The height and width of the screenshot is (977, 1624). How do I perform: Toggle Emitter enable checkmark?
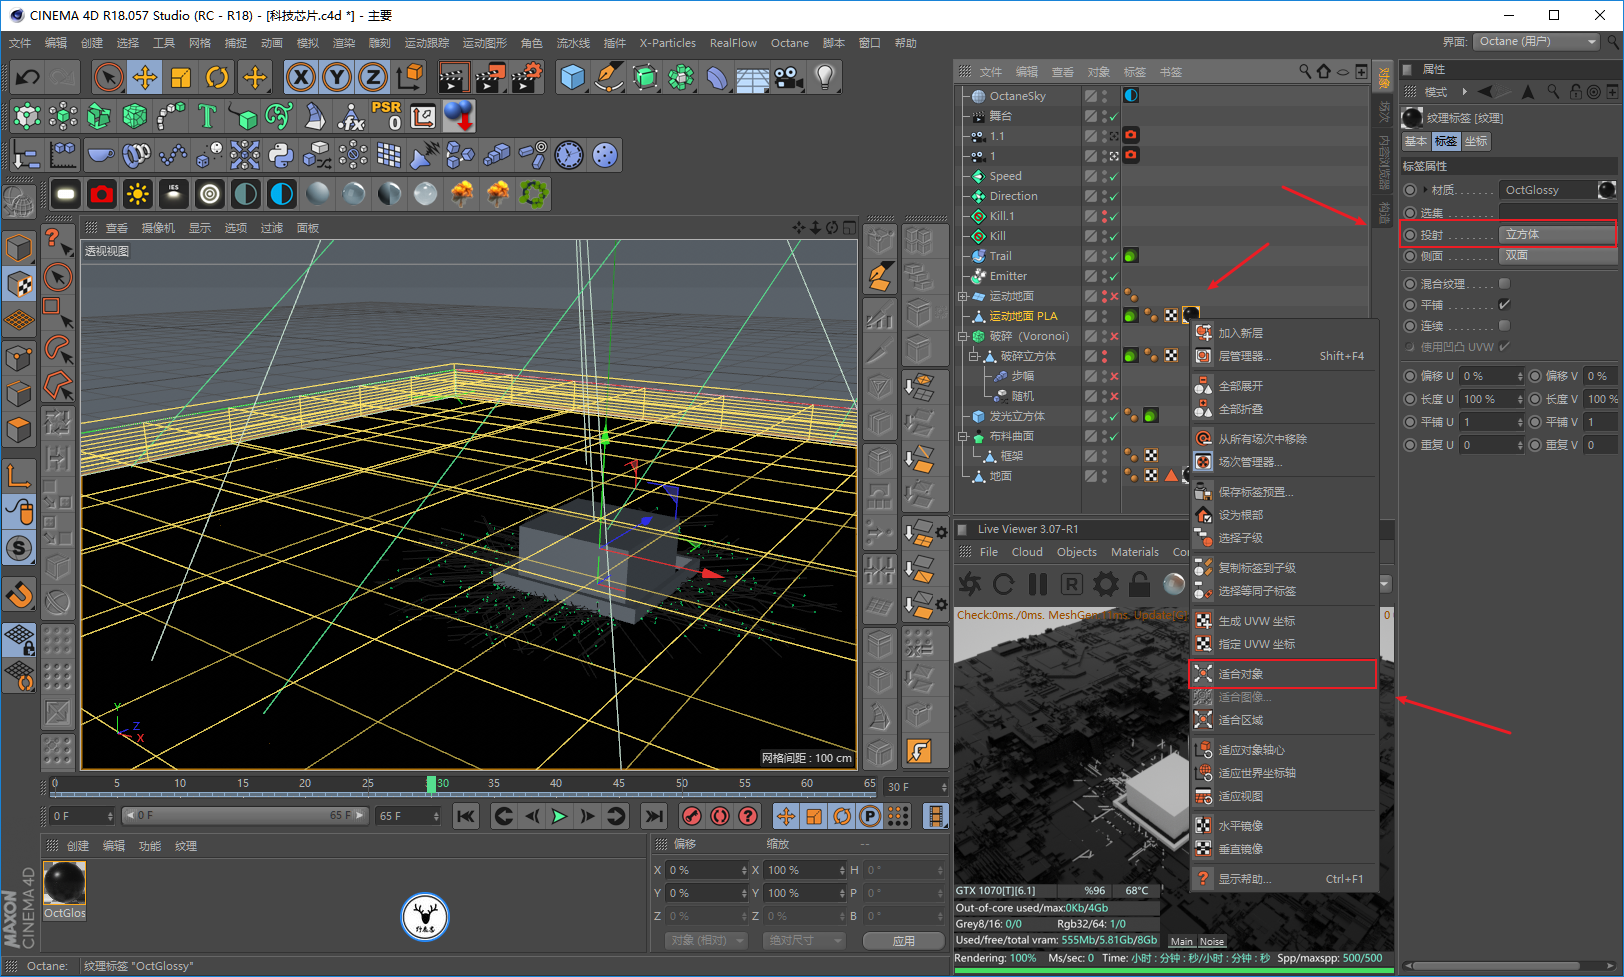coord(1113,276)
